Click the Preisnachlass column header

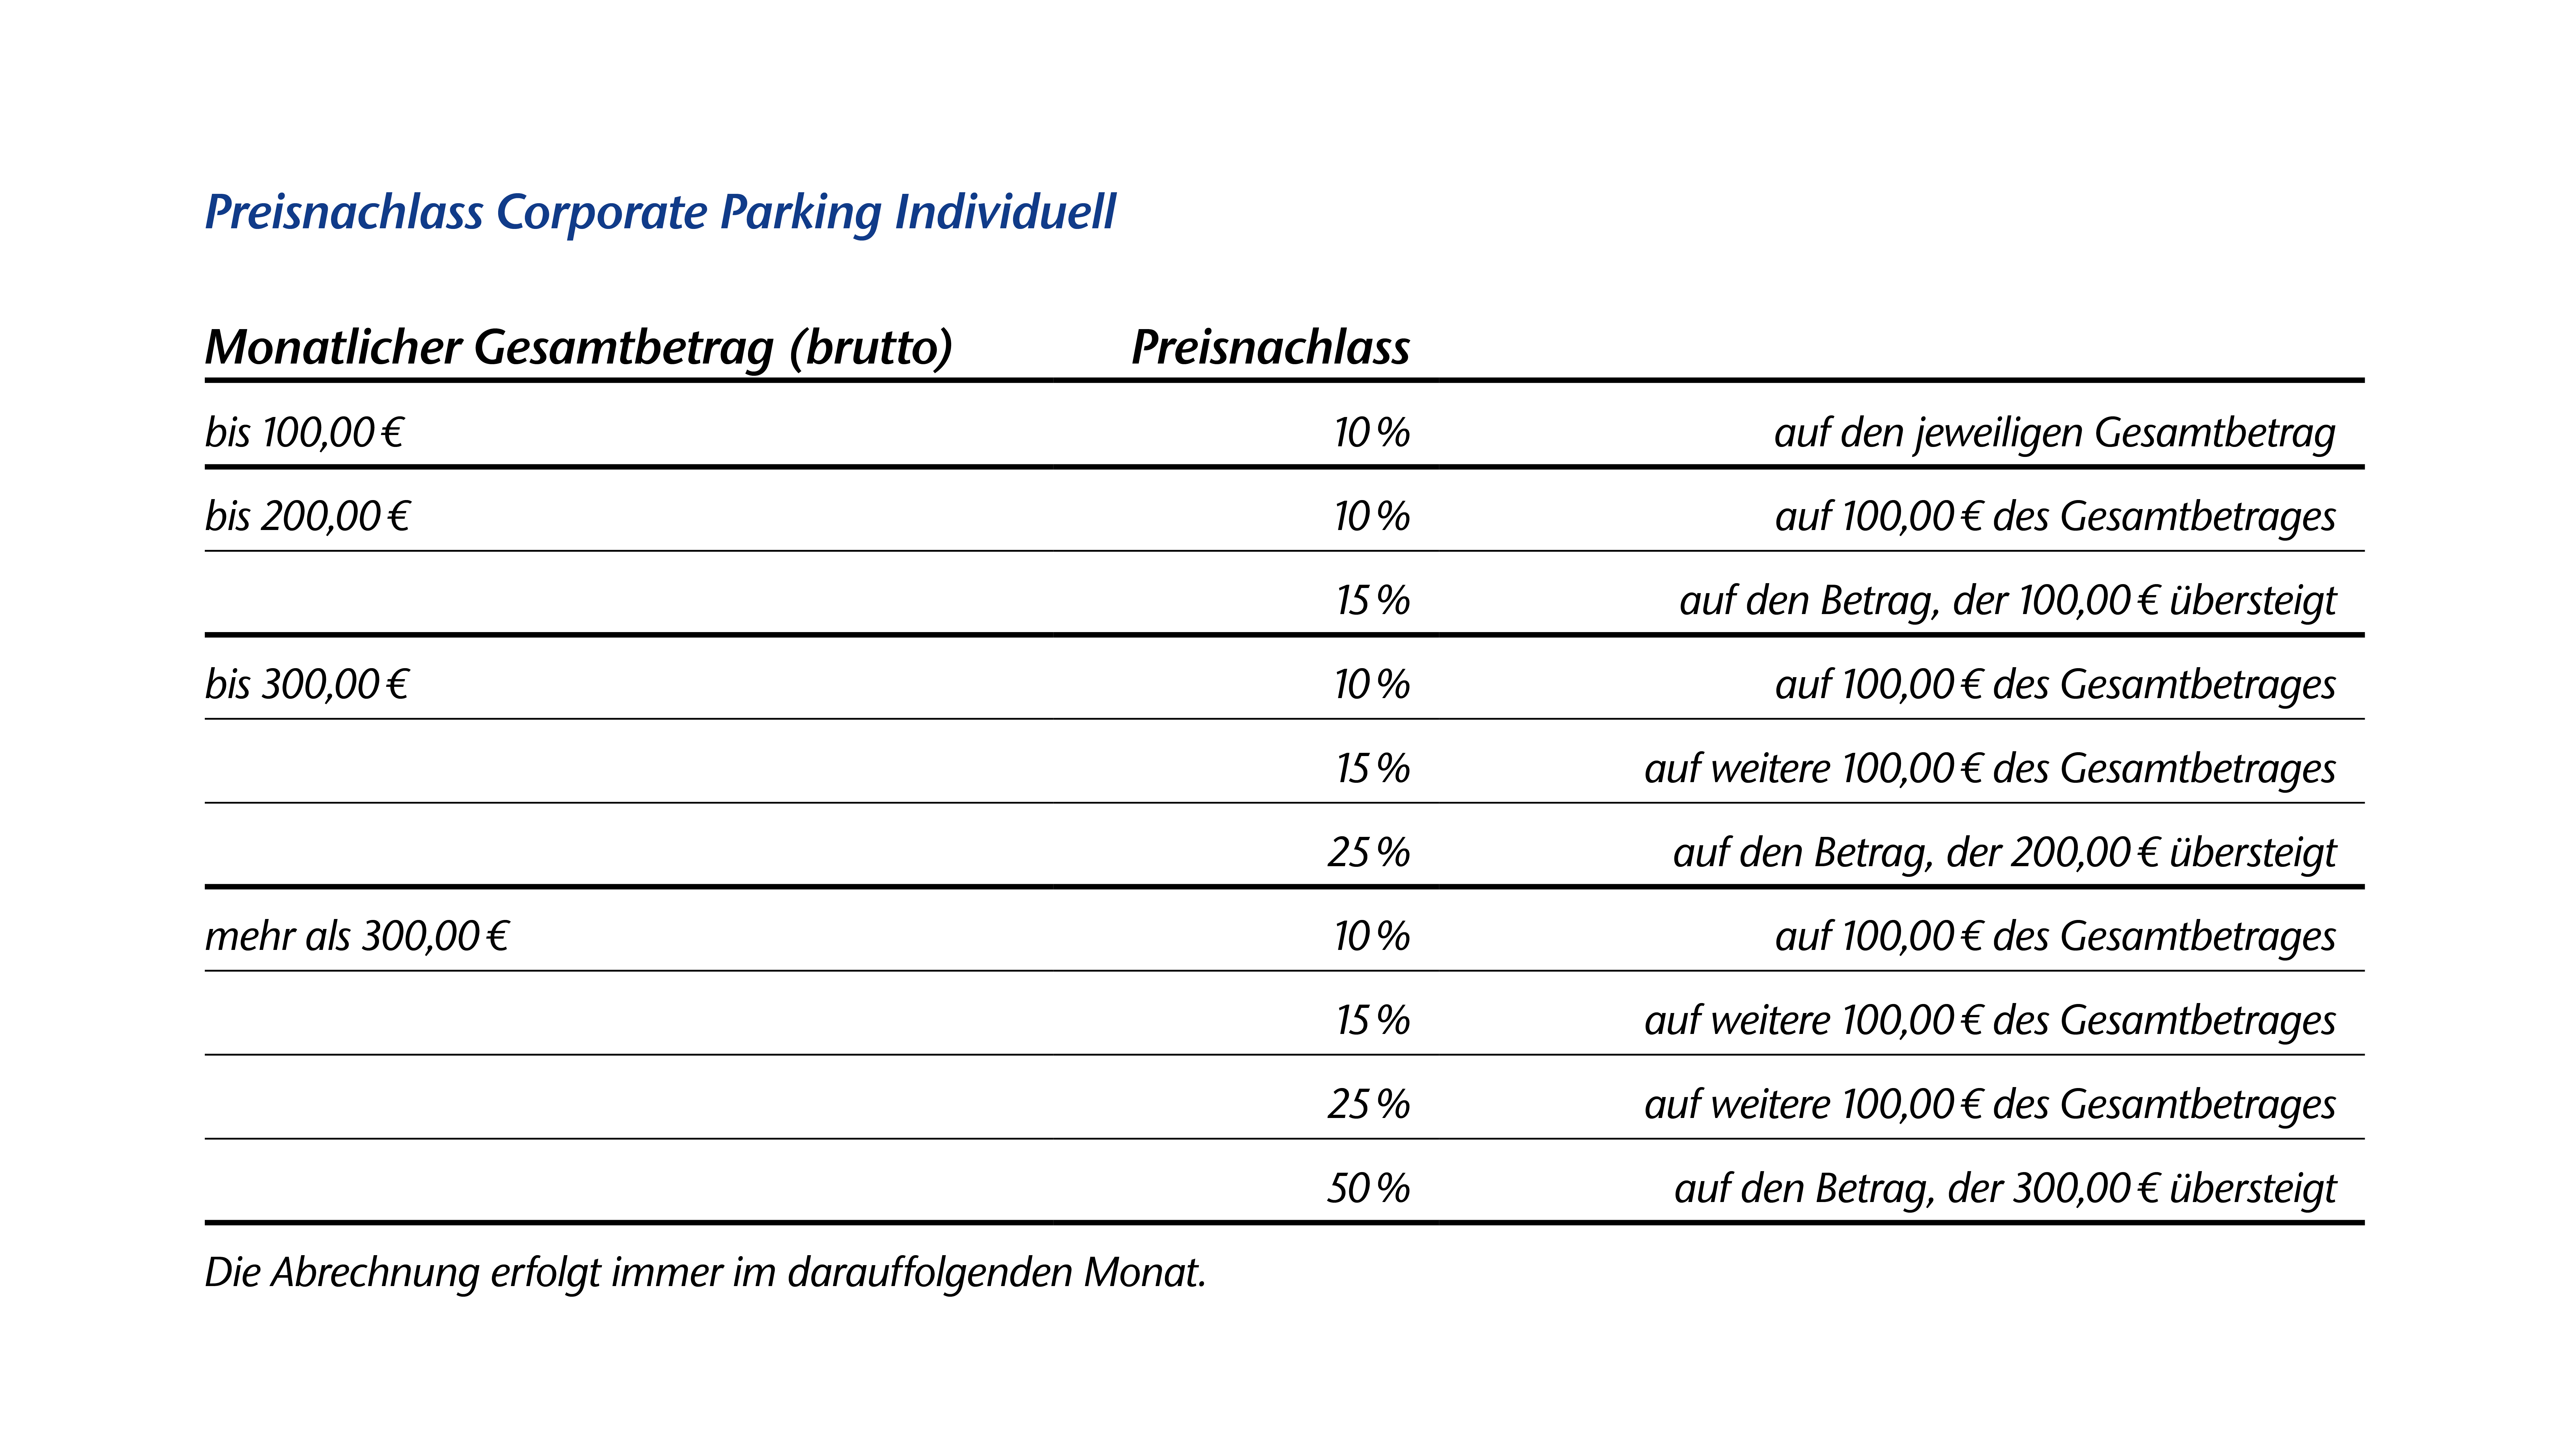click(1270, 347)
